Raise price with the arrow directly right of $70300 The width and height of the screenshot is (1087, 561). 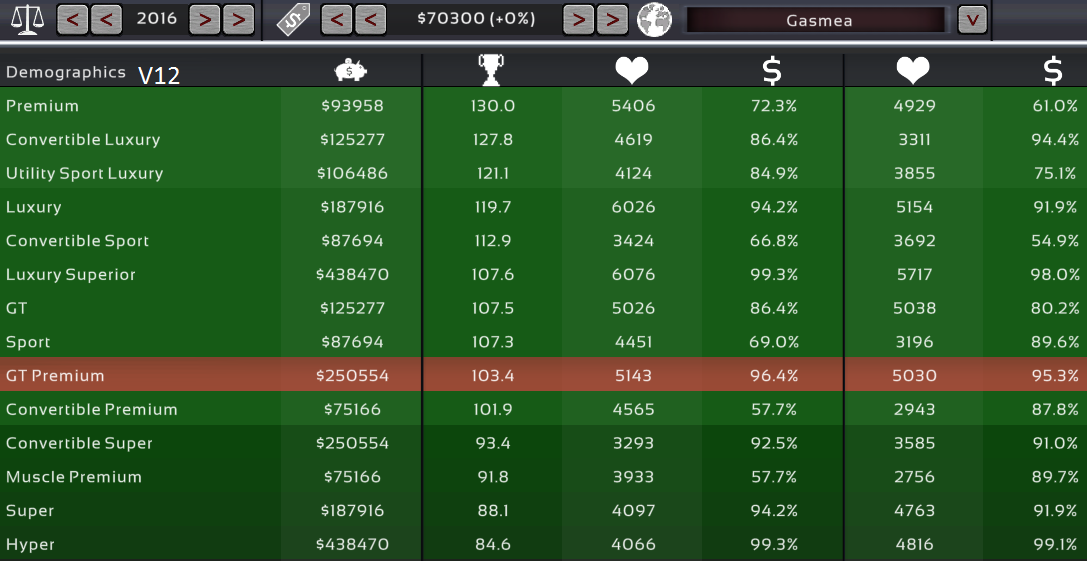578,19
